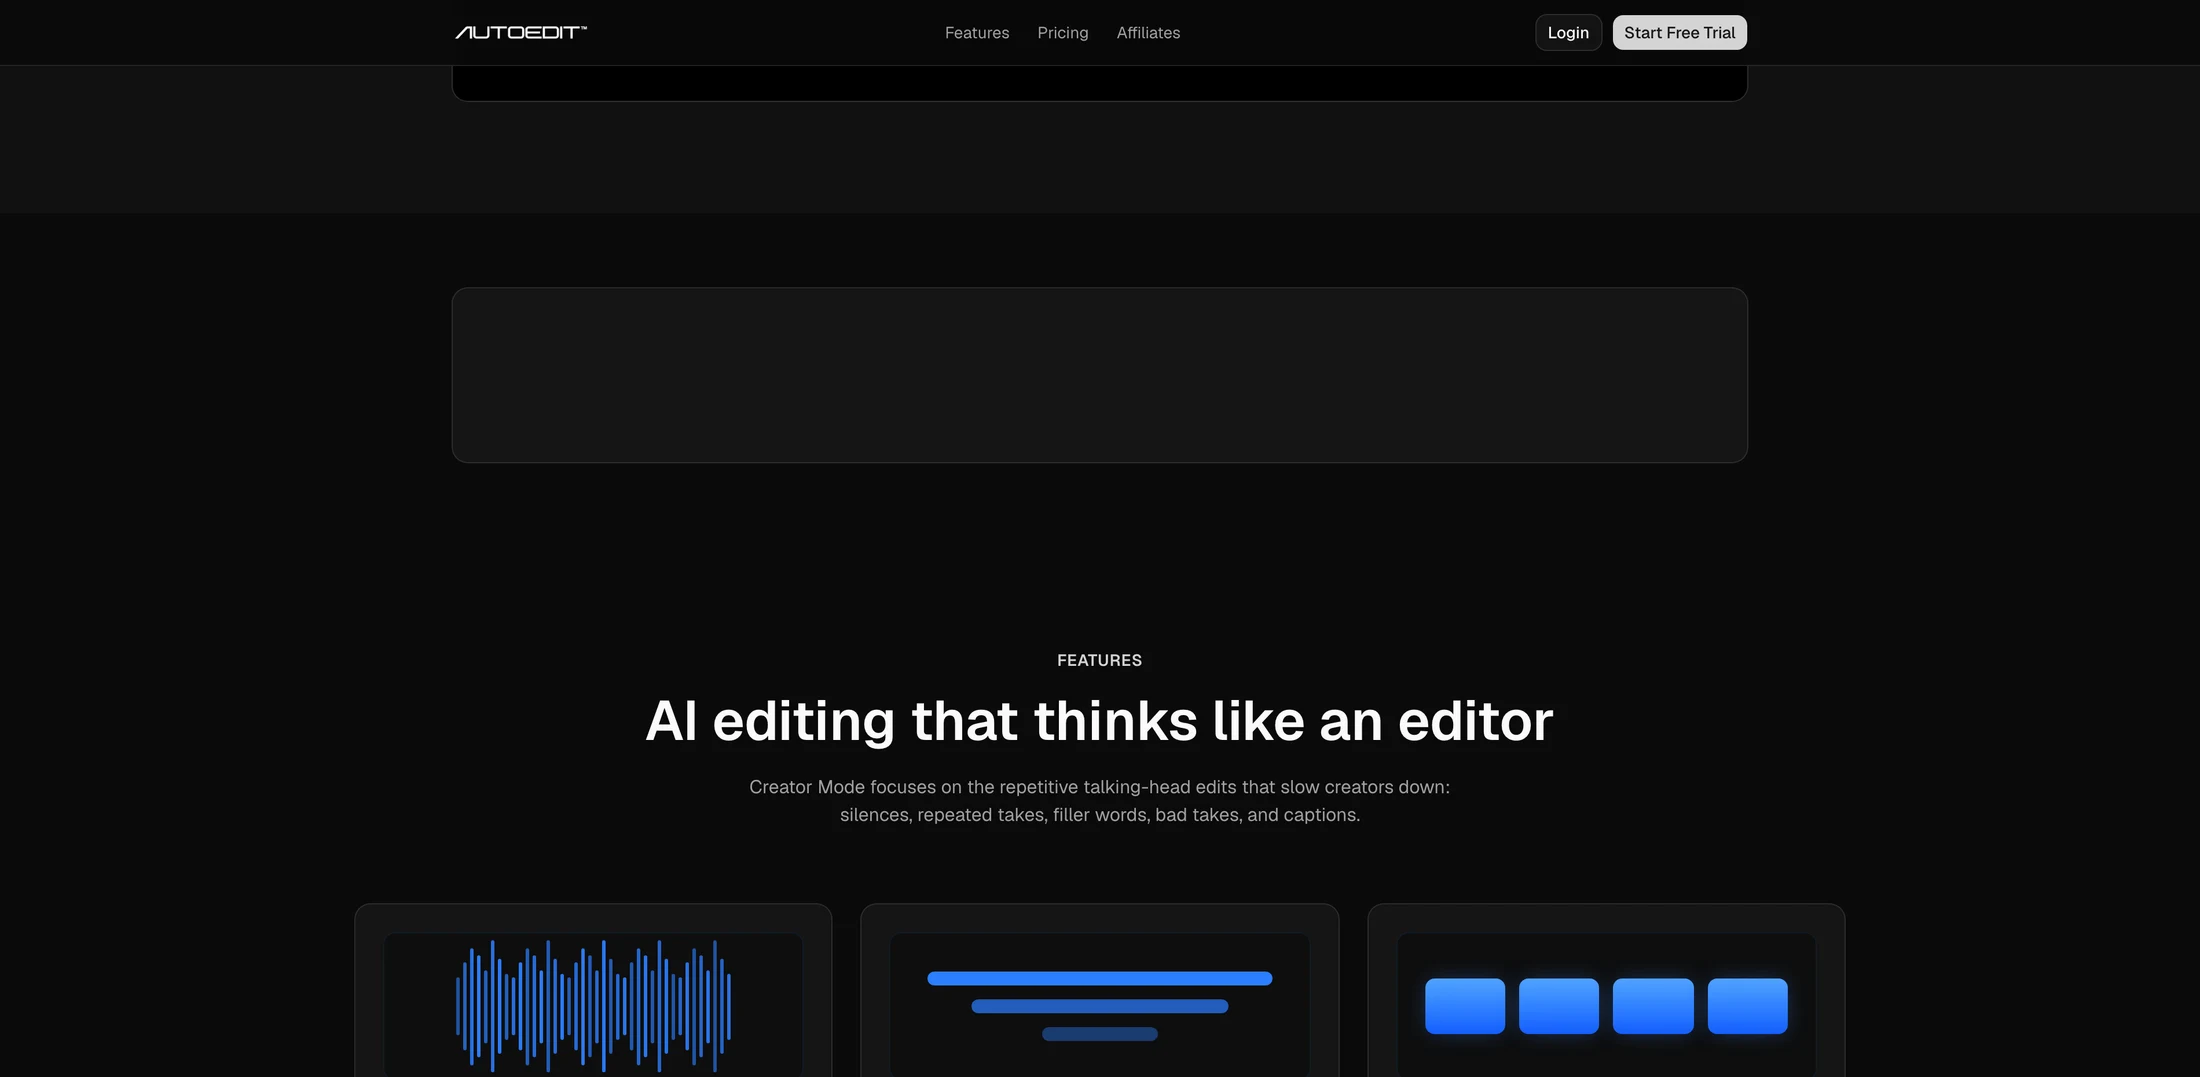Open the Affiliates nav link
2200x1077 pixels.
1148,33
